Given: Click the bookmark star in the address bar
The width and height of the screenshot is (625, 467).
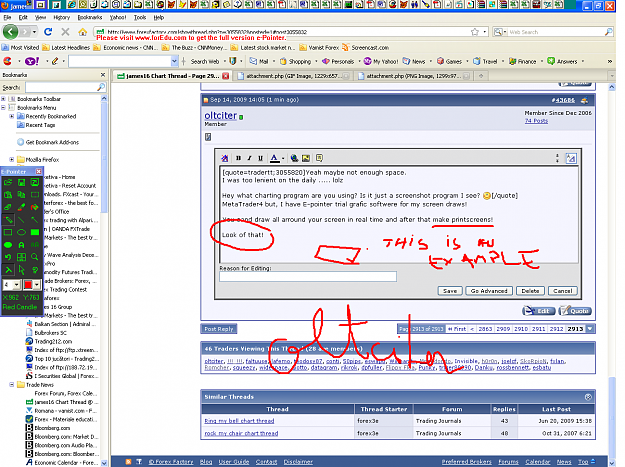Looking at the screenshot, I should pyautogui.click(x=474, y=32).
